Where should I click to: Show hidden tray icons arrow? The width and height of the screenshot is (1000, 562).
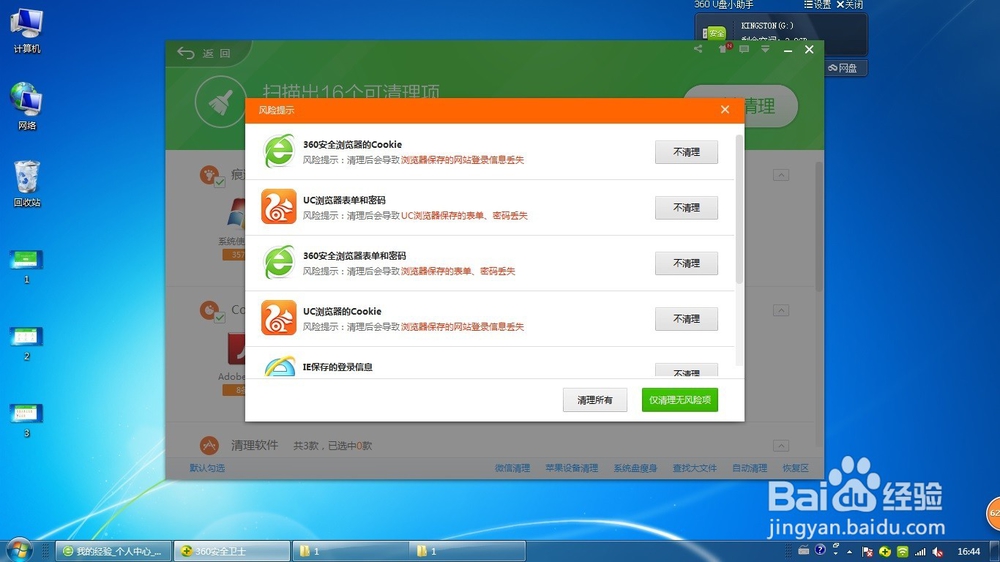tap(849, 552)
